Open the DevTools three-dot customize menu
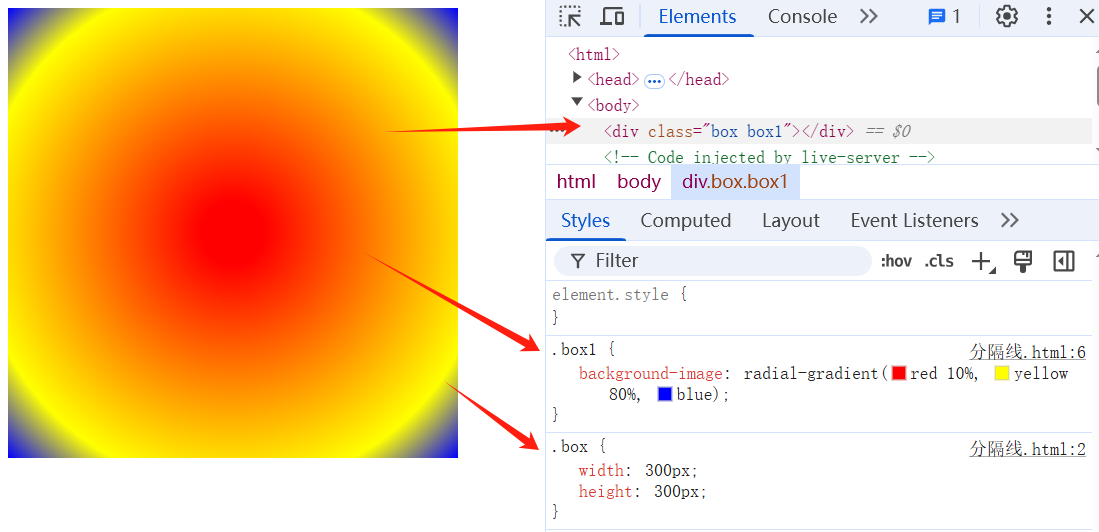Viewport: 1099px width, 532px height. (x=1048, y=16)
